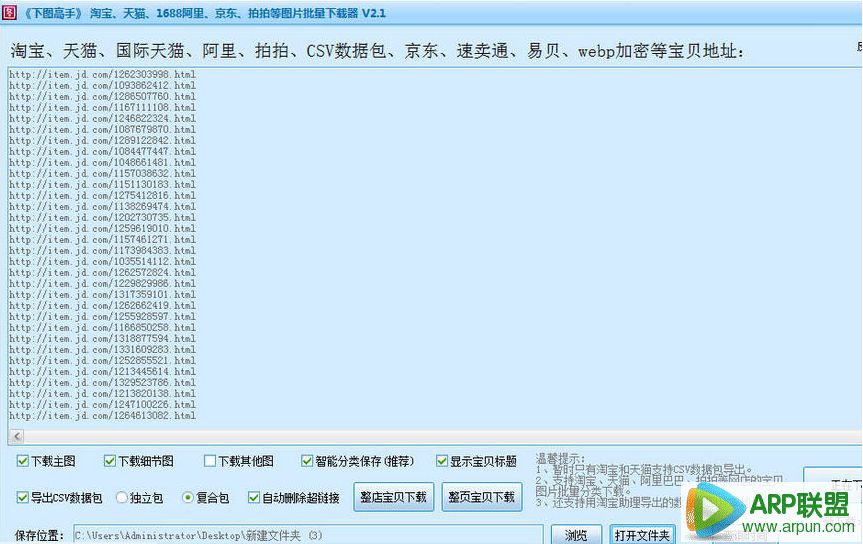Click the 整页宝贝下载 button

point(482,497)
